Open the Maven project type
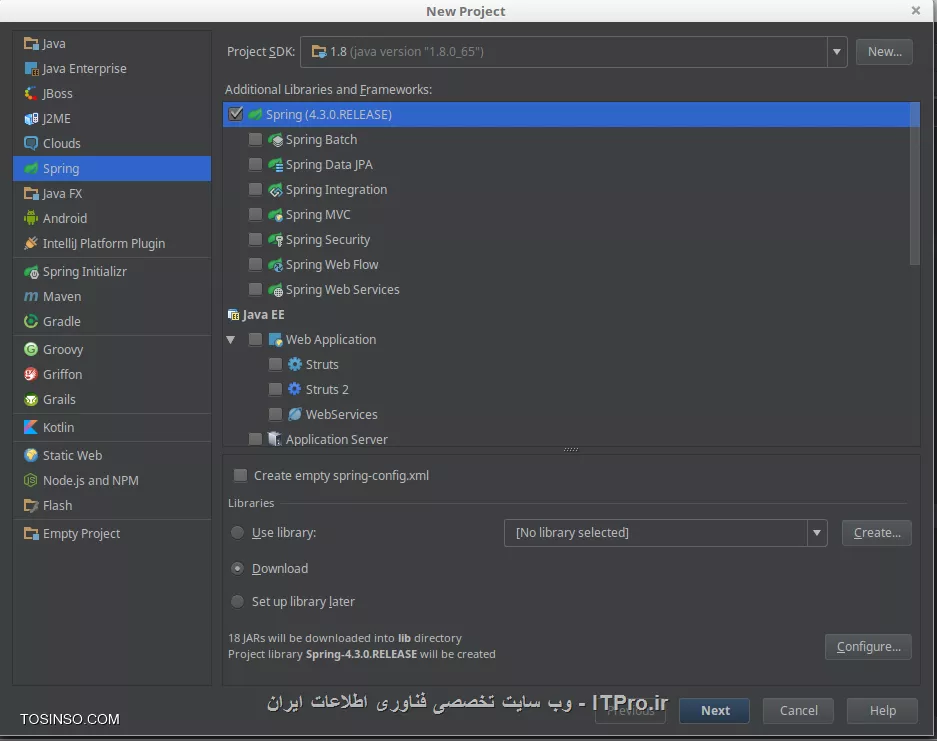Image resolution: width=937 pixels, height=741 pixels. [33, 296]
